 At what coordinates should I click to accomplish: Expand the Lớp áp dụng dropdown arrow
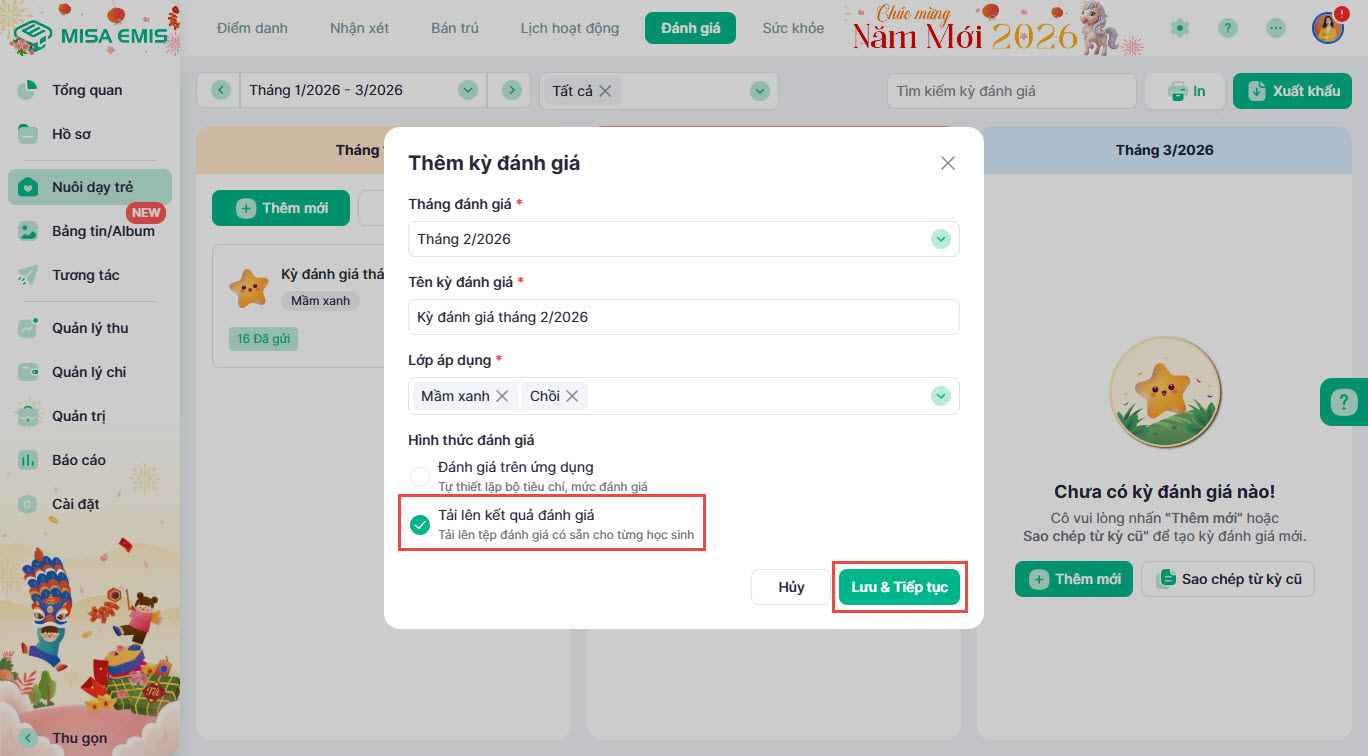pyautogui.click(x=940, y=396)
